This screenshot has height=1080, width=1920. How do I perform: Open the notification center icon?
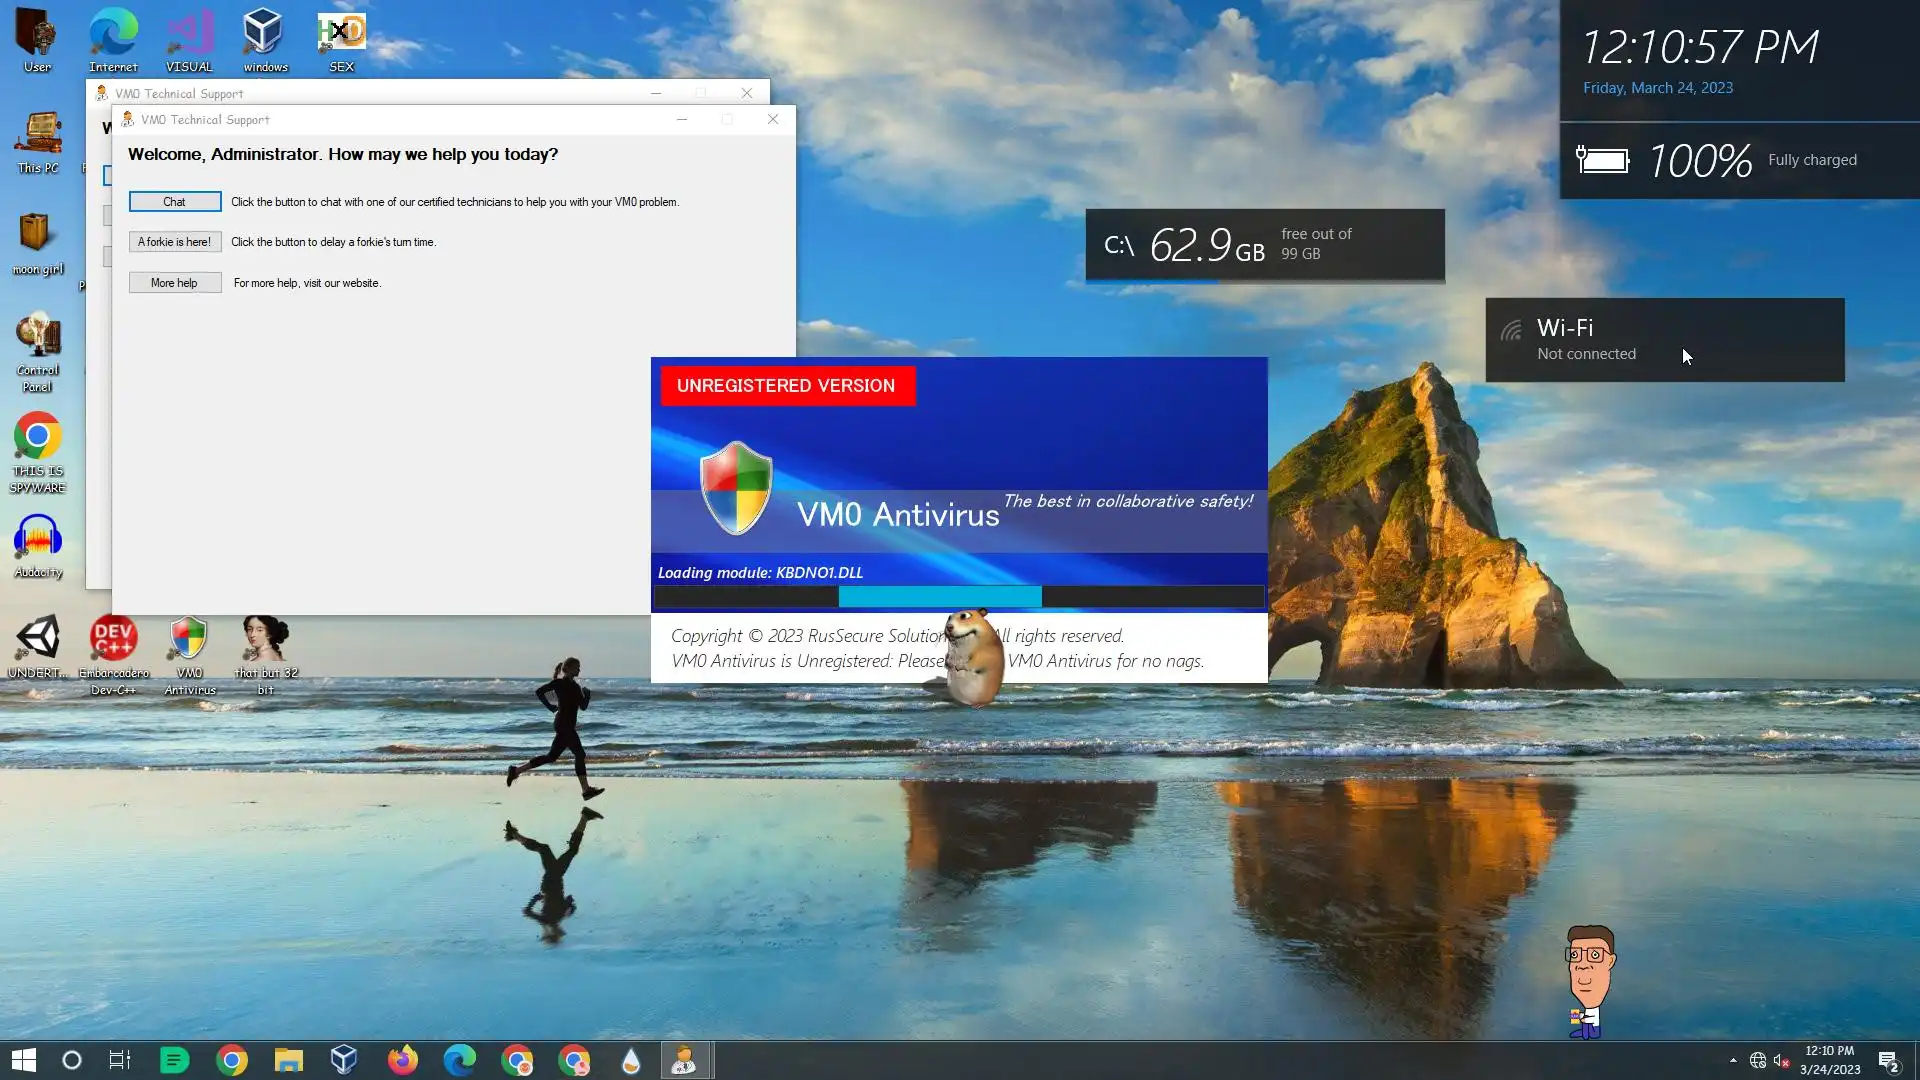pos(1888,1060)
